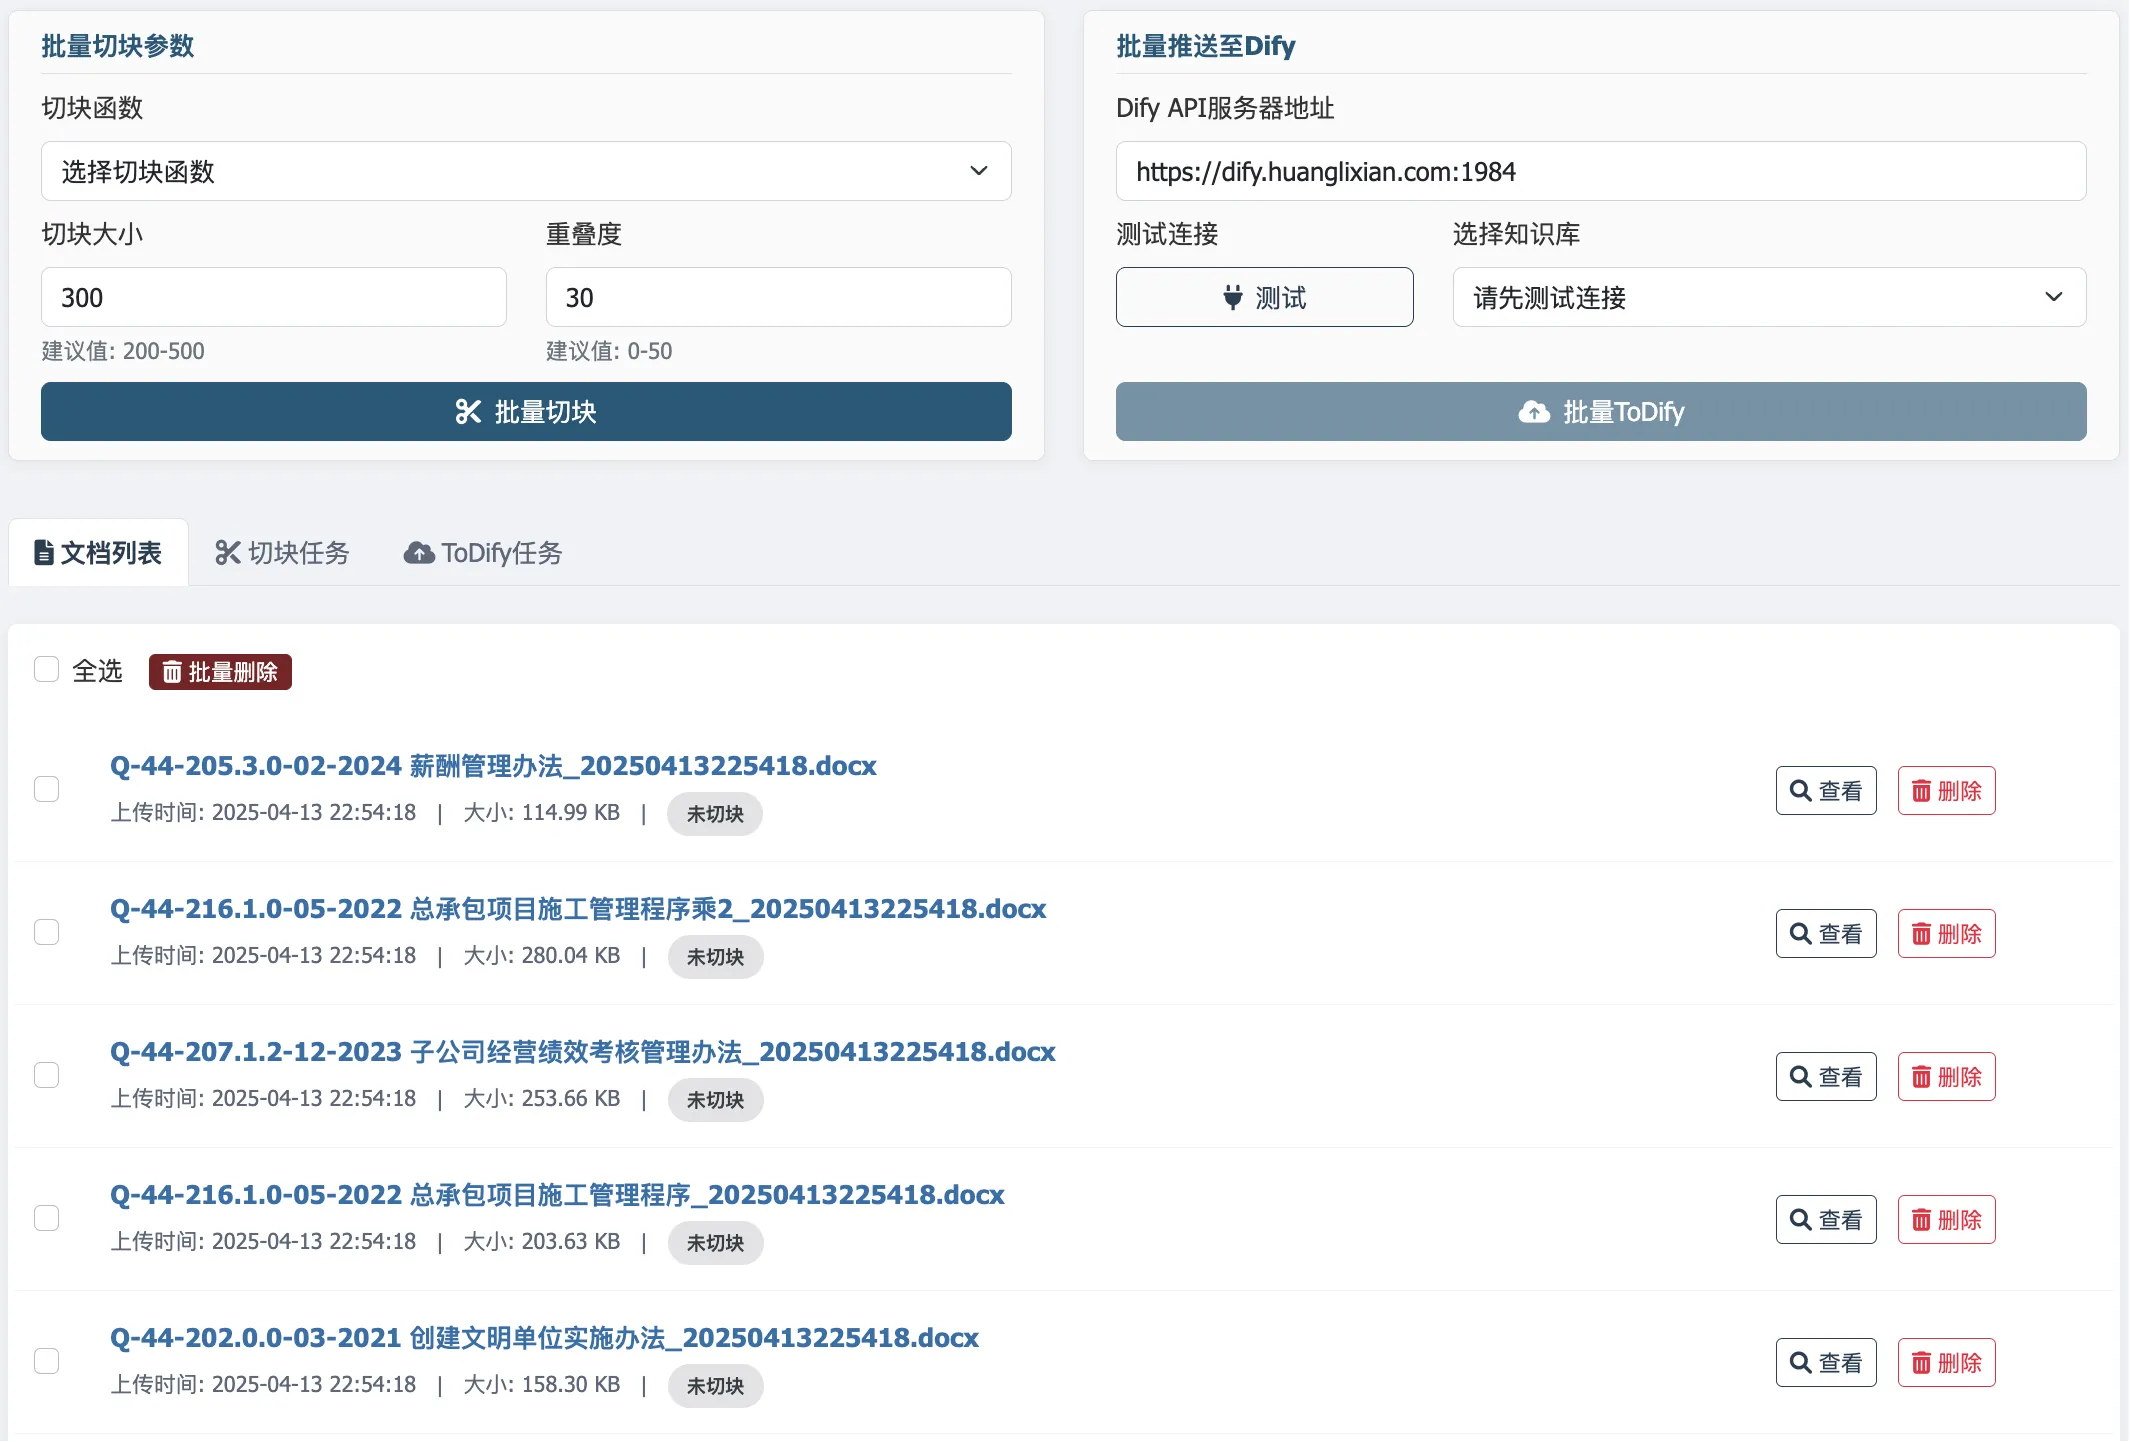The height and width of the screenshot is (1442, 2130).
Task: Click trash icon for 子公司经营绩效考核管理办法 row
Action: pos(1921,1077)
